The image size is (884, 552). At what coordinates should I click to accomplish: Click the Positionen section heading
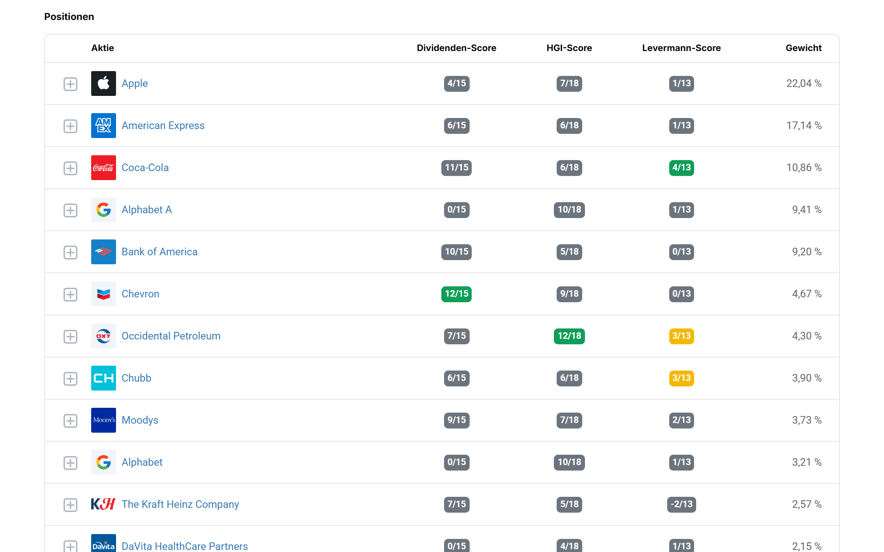(69, 17)
